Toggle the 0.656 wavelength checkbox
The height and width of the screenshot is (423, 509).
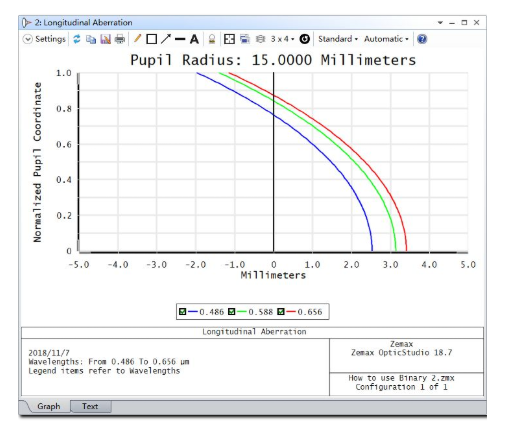(x=281, y=312)
